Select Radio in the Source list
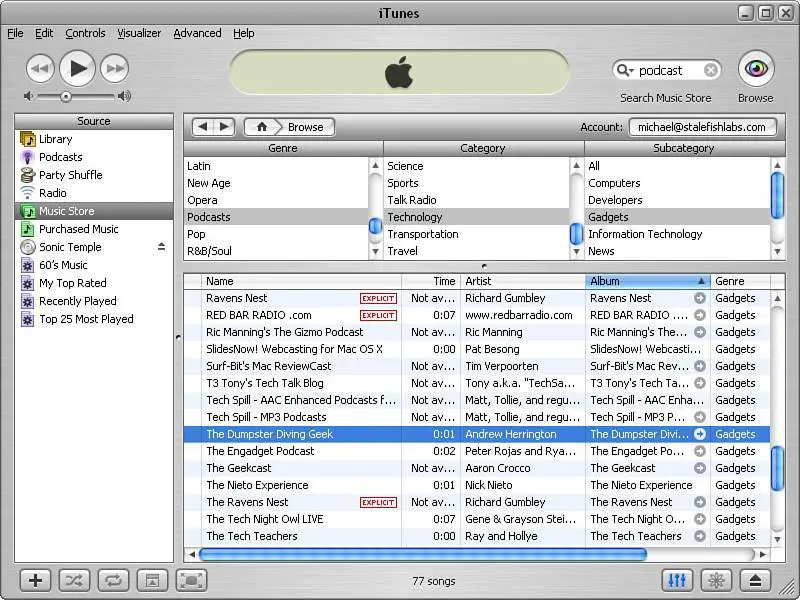Viewport: 800px width, 600px height. tap(94, 193)
